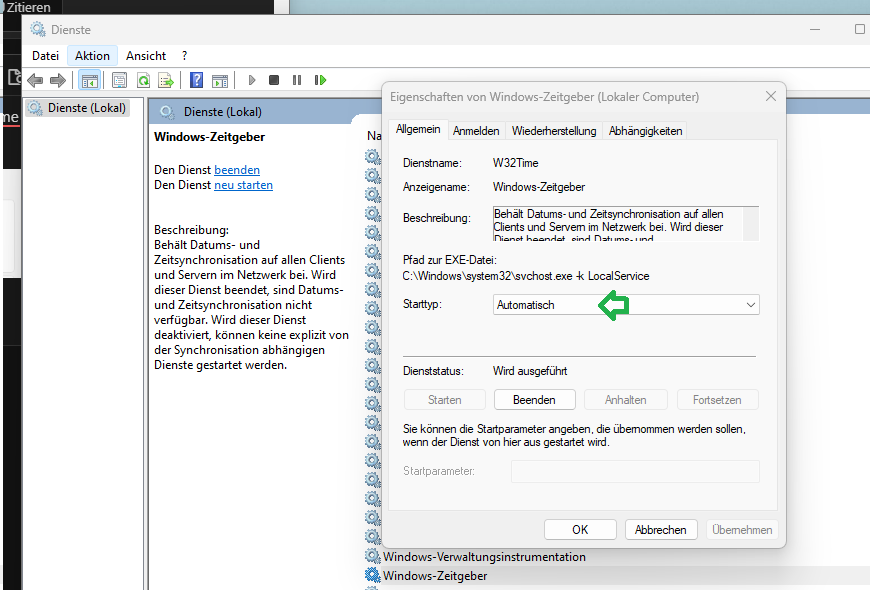Click the Forward arrow in Dienste toolbar
Image resolution: width=870 pixels, height=590 pixels.
pyautogui.click(x=58, y=80)
